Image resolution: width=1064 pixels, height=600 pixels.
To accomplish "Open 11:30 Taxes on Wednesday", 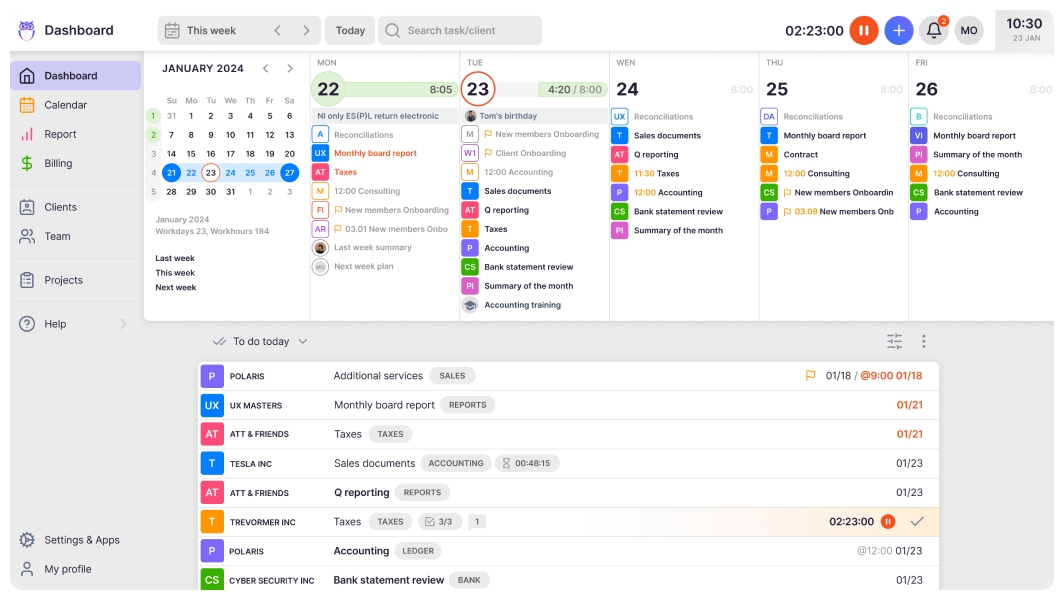I will point(656,173).
